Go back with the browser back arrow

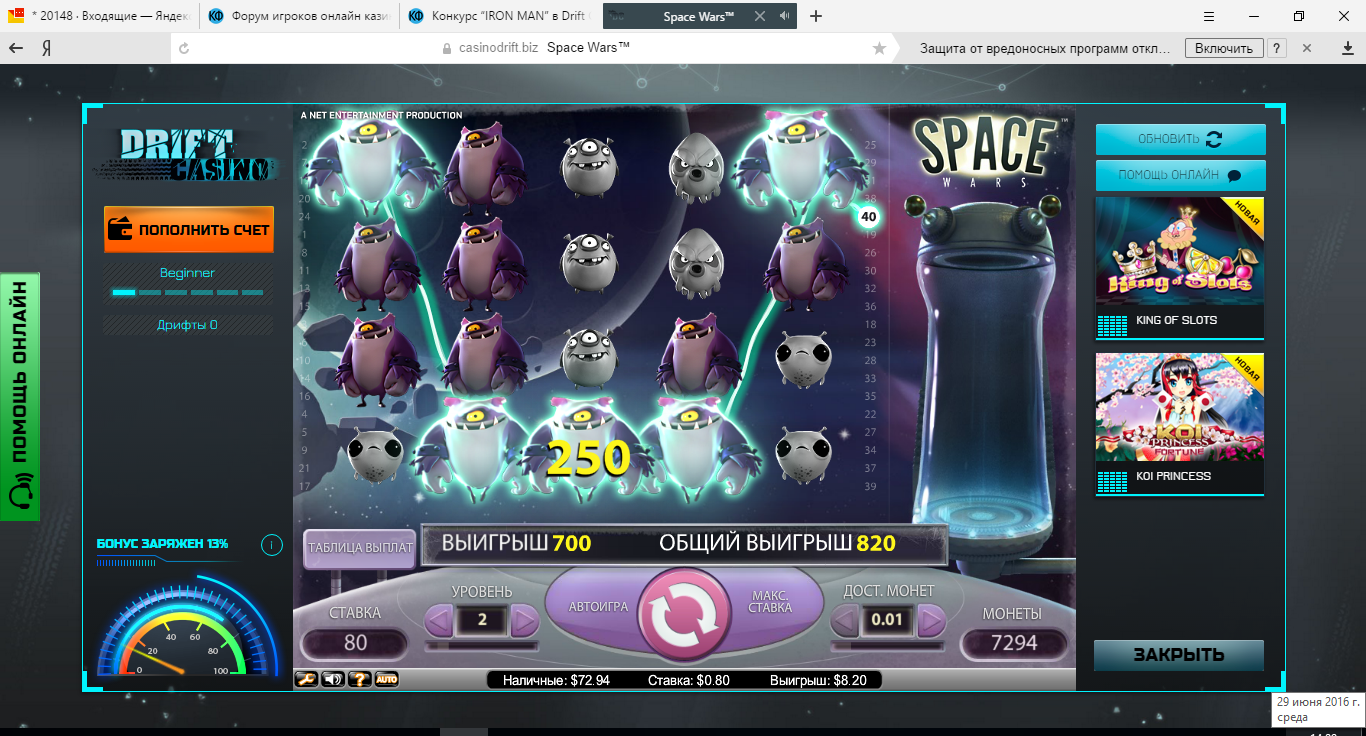point(15,48)
